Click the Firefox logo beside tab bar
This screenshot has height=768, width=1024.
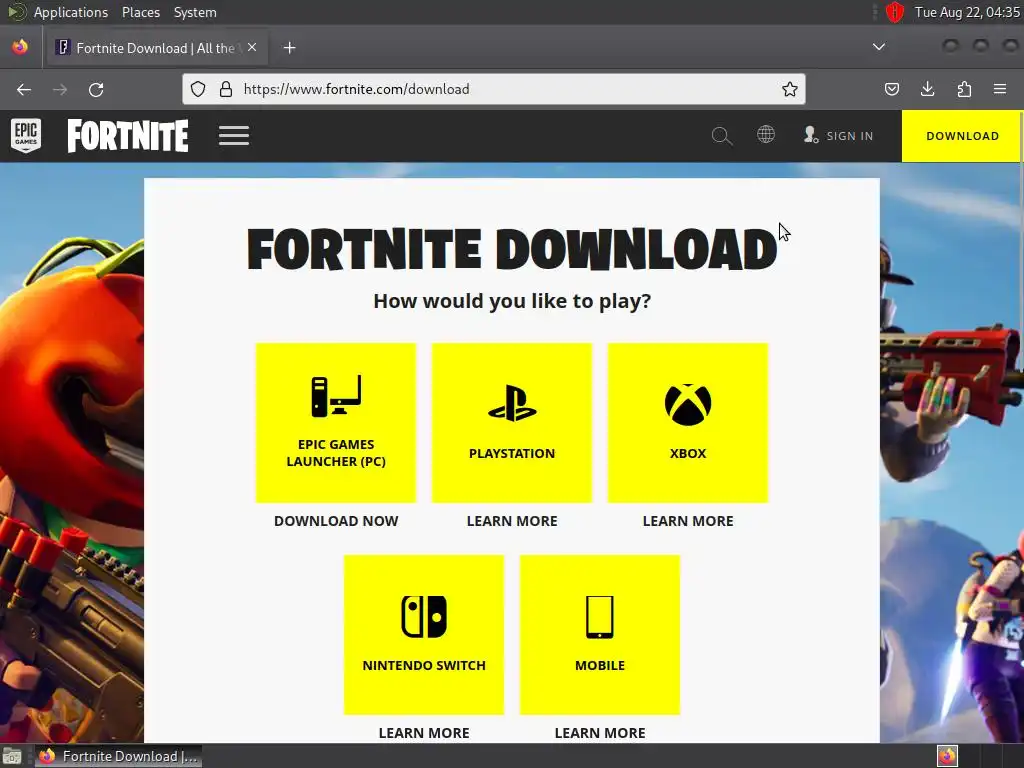pyautogui.click(x=20, y=47)
